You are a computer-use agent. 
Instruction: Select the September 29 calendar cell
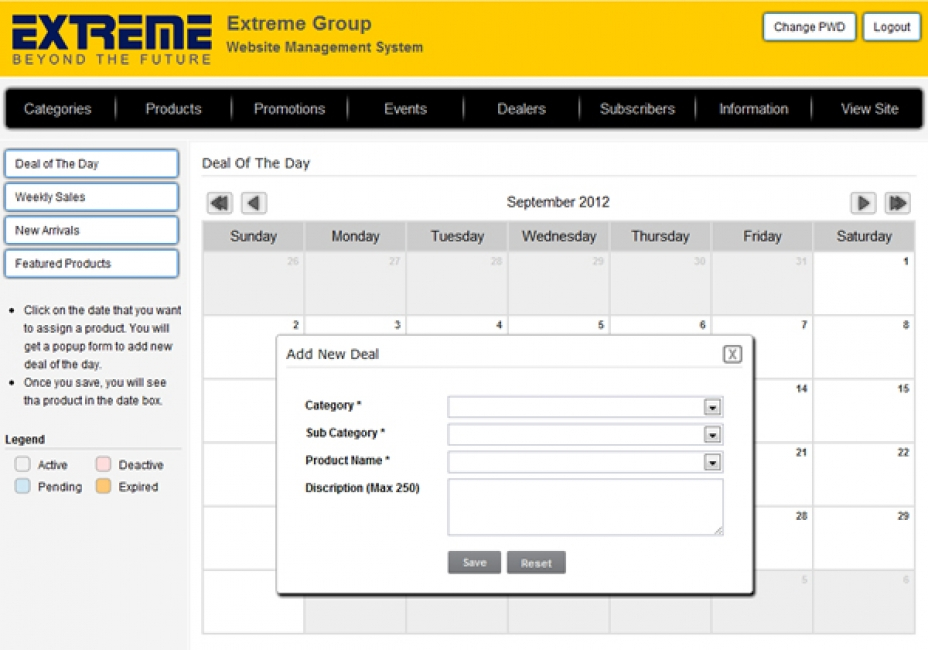point(864,539)
